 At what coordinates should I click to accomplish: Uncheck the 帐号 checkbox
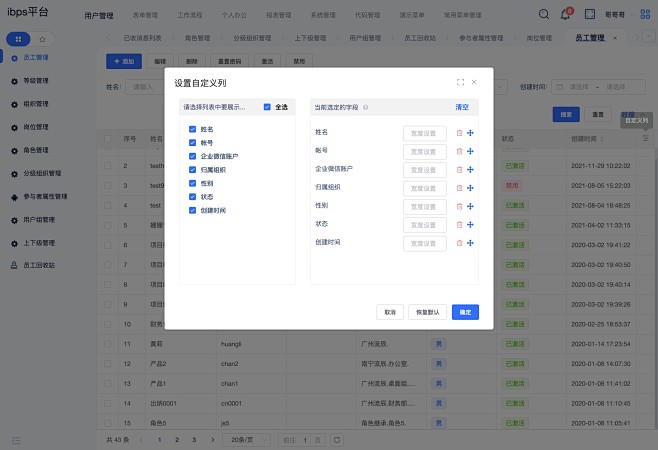[192, 143]
